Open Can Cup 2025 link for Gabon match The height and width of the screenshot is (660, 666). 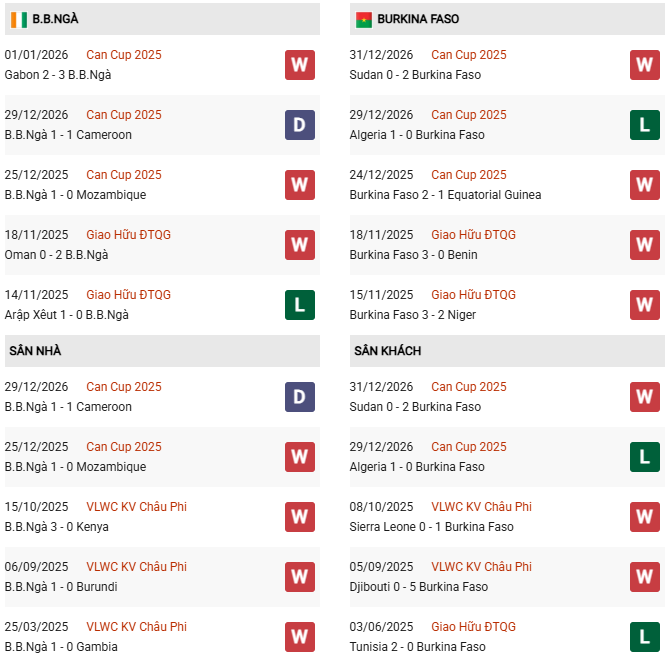123,55
